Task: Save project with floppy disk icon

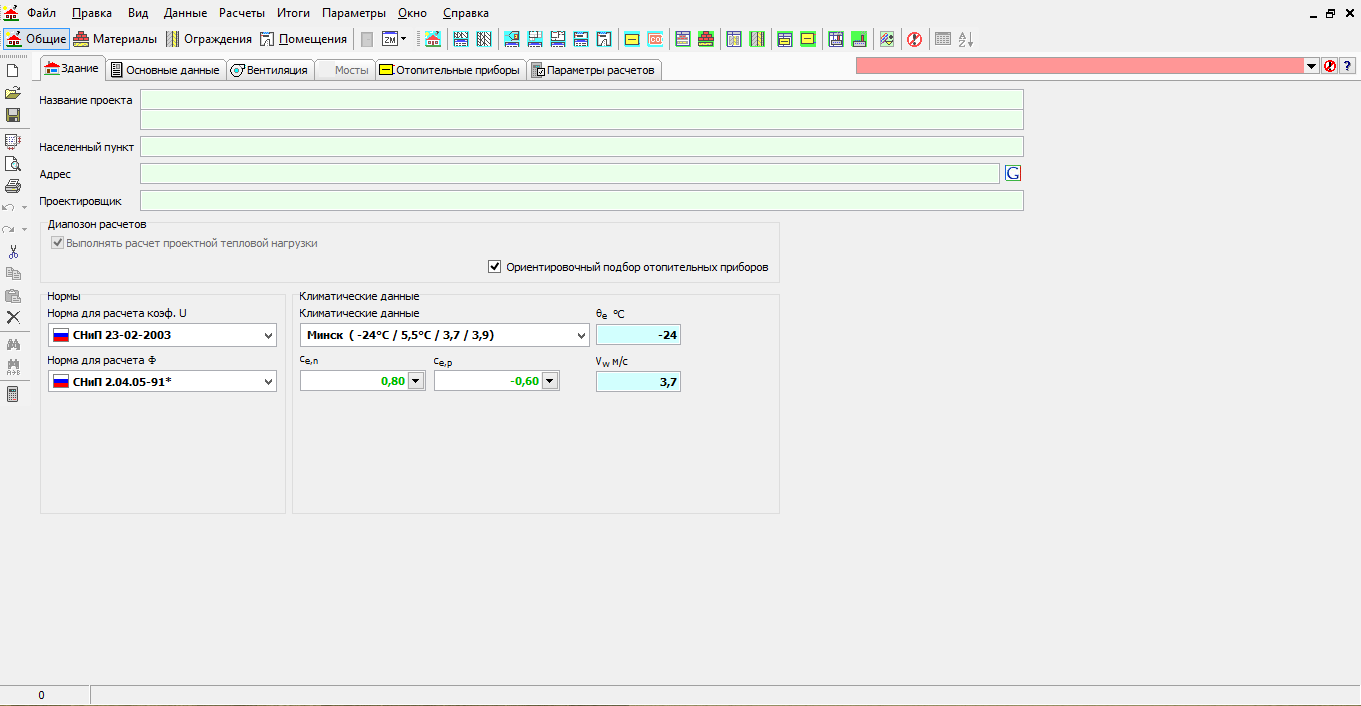Action: [x=13, y=115]
